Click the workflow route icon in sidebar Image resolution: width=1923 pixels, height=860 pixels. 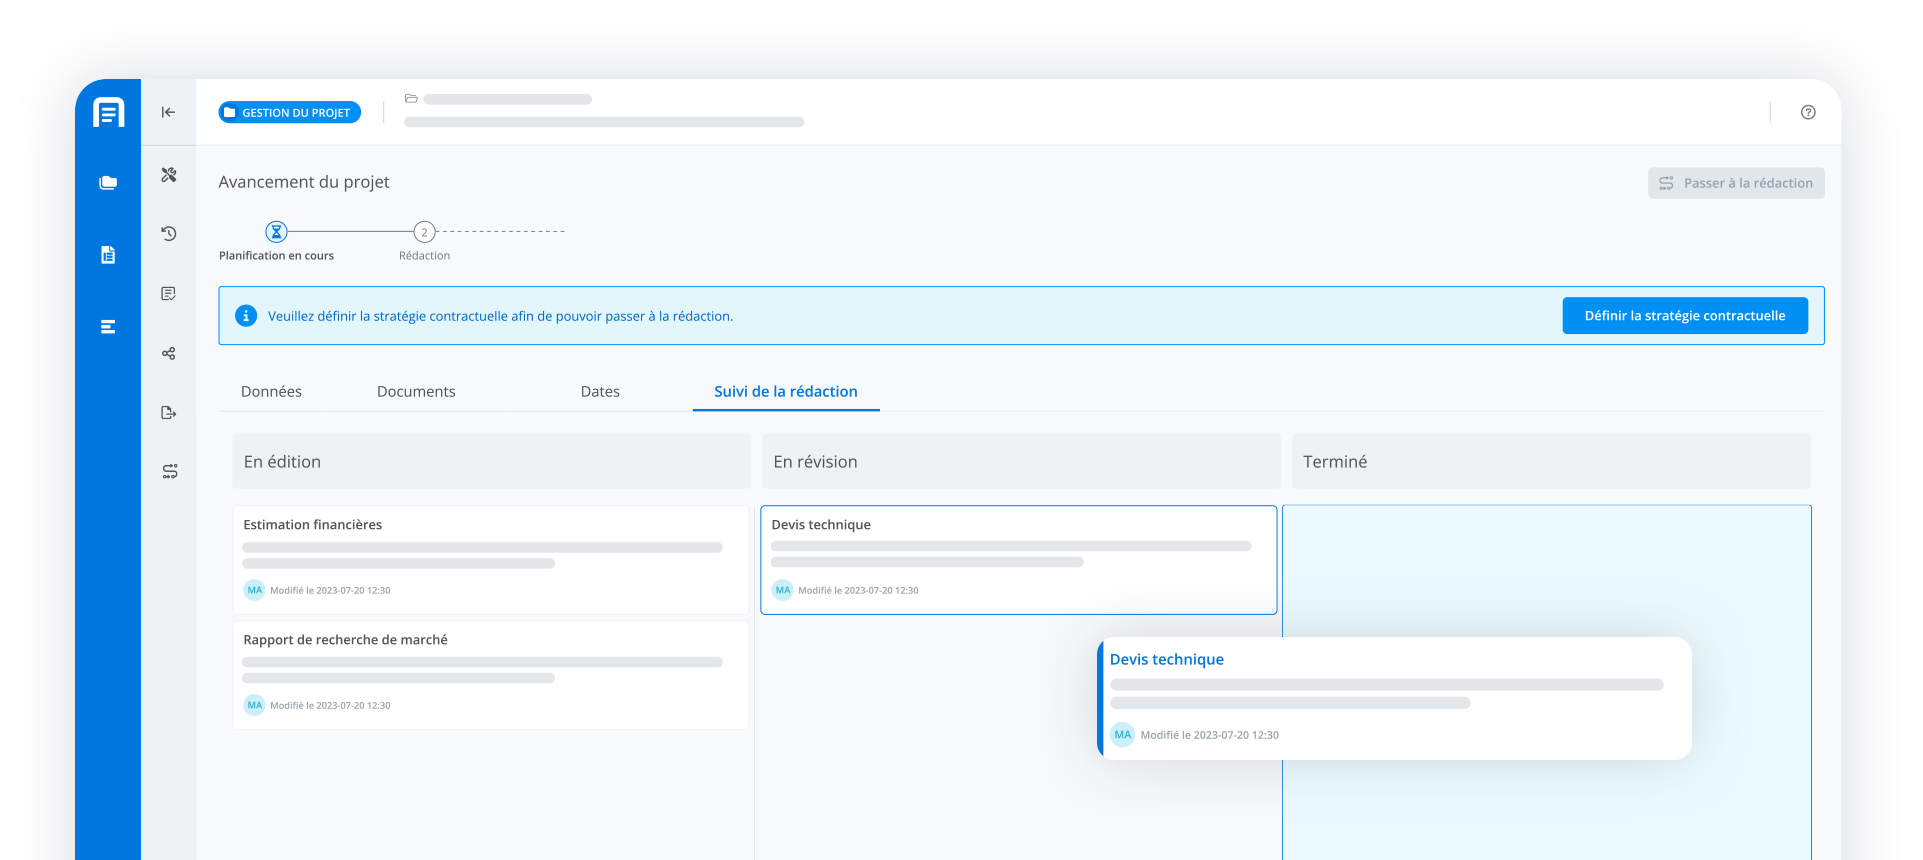click(x=169, y=471)
